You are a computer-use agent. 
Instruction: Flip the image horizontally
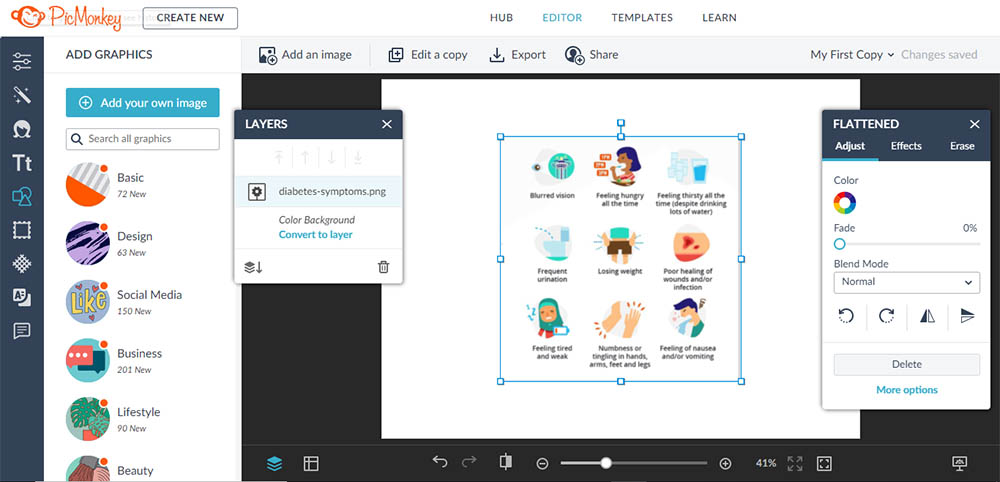(926, 316)
